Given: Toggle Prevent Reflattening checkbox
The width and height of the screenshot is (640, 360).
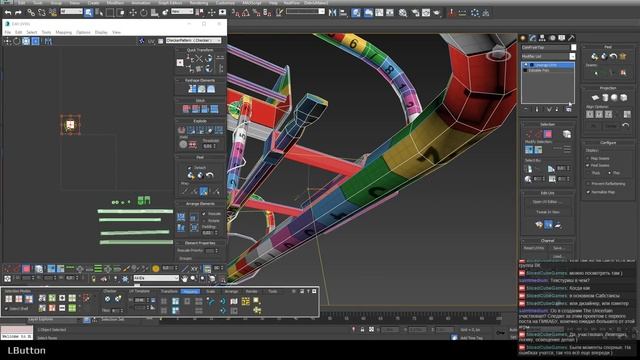Looking at the screenshot, I should pos(588,184).
